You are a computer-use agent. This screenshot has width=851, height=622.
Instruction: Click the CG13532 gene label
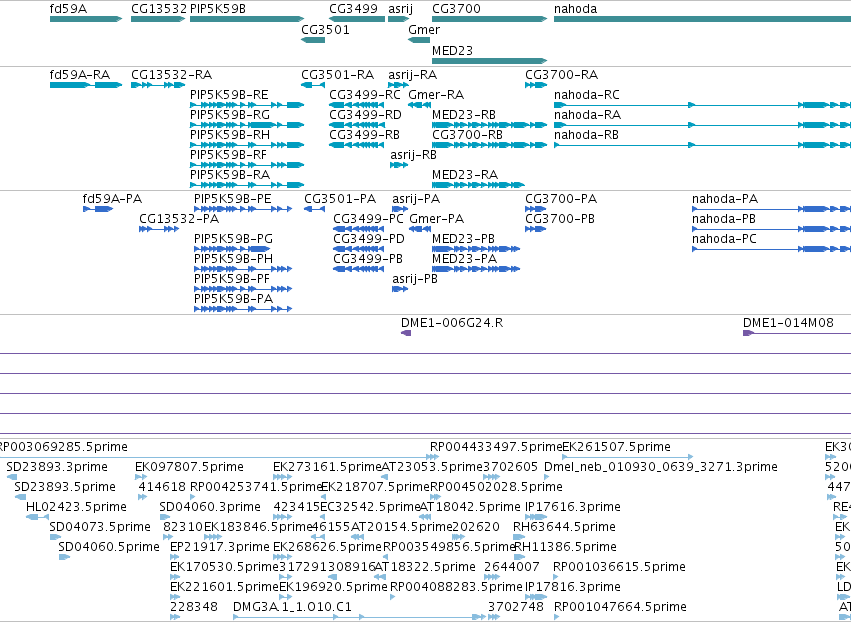pos(159,9)
